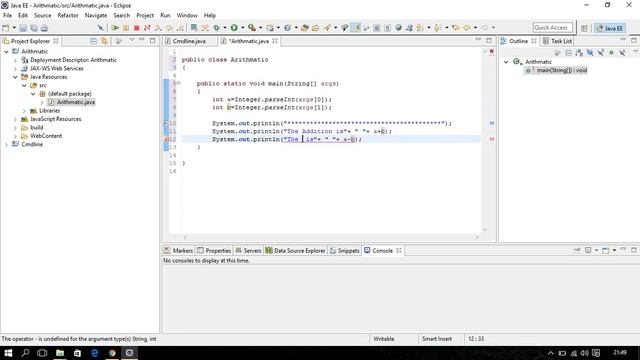This screenshot has width=640, height=360.
Task: Open Project Explorer view menu
Action: 132,40
